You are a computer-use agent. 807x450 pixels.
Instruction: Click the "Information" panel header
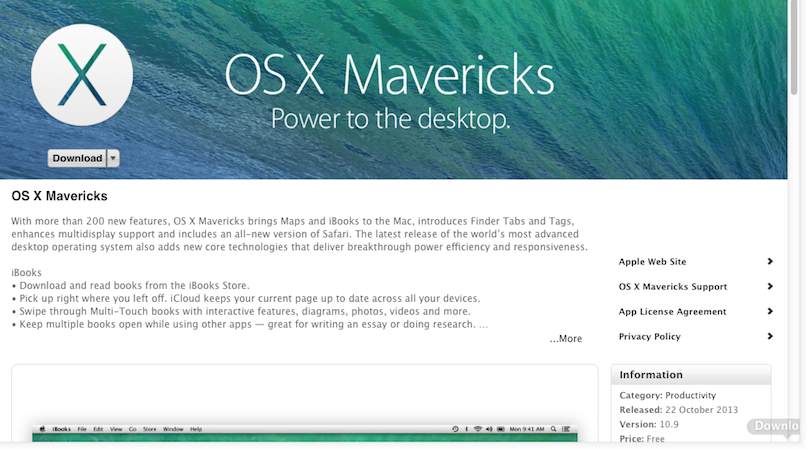691,375
